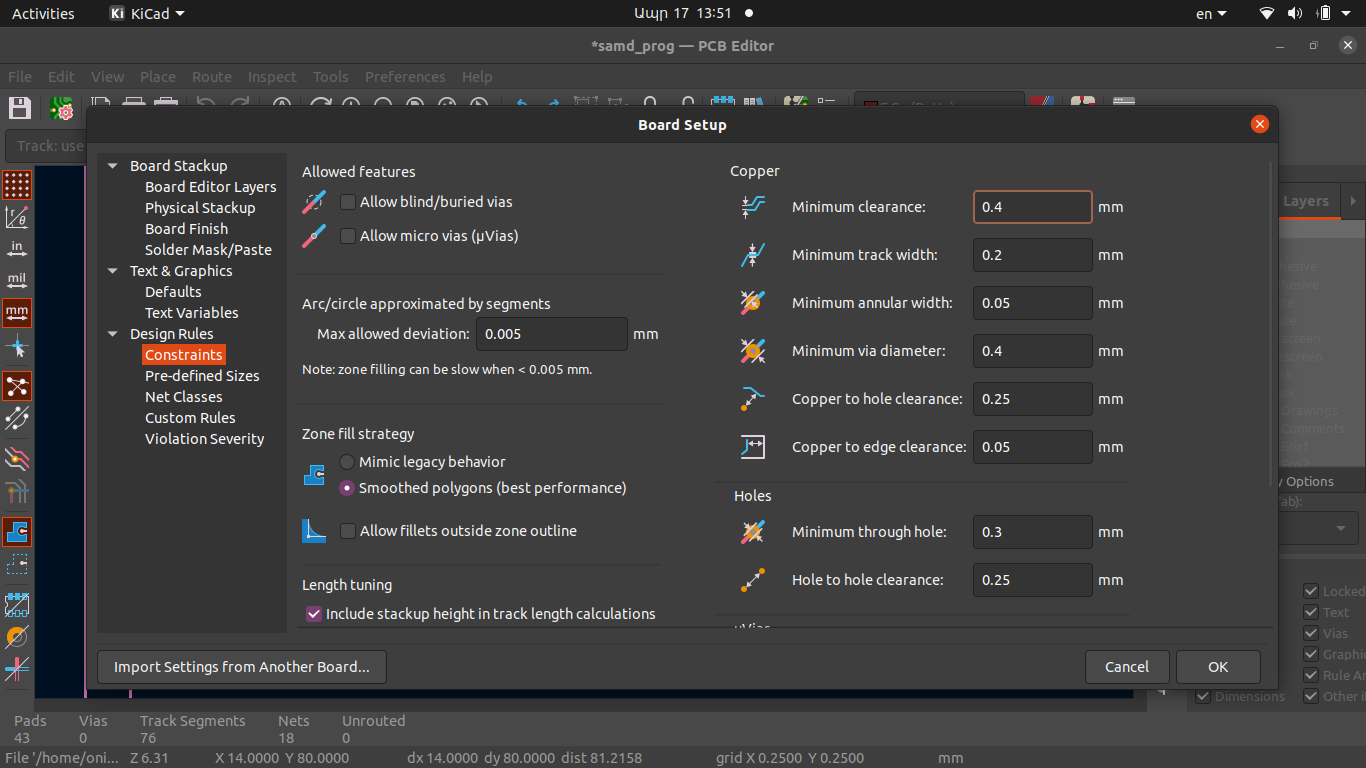Screen dimensions: 1366x768
Task: Click the Activities button
Action: point(43,14)
